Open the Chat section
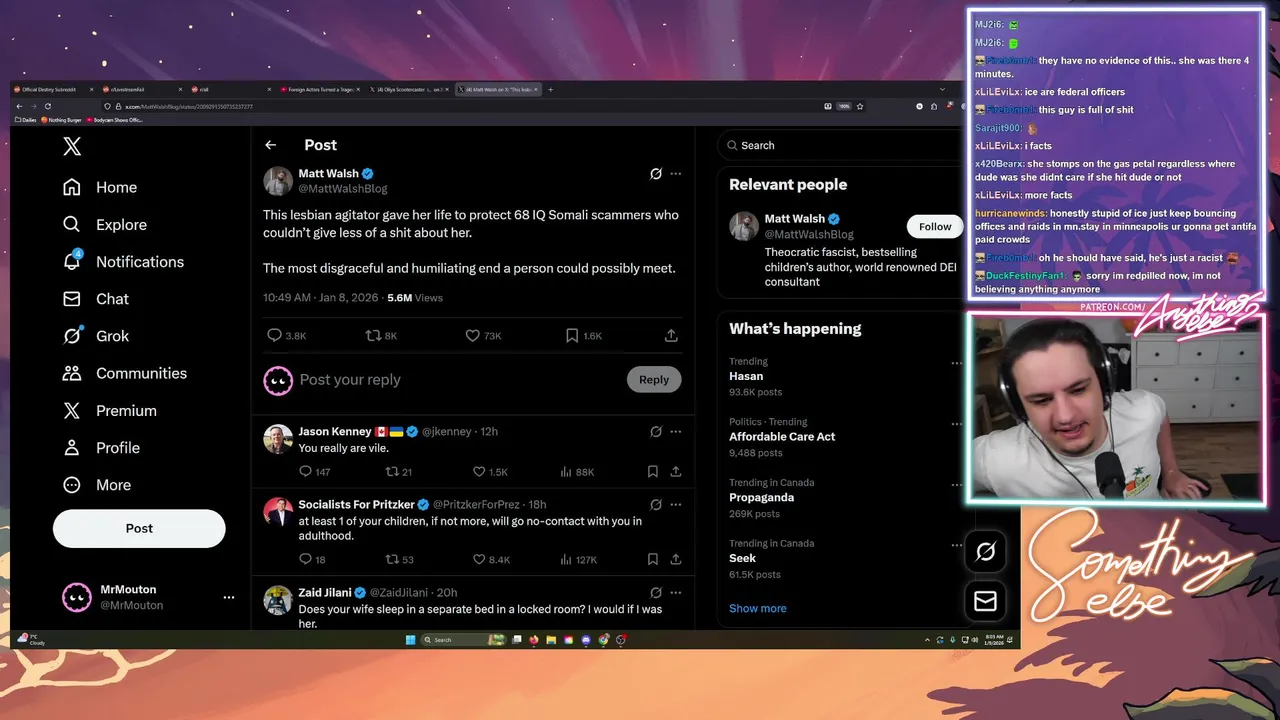Viewport: 1280px width, 720px height. 96,299
